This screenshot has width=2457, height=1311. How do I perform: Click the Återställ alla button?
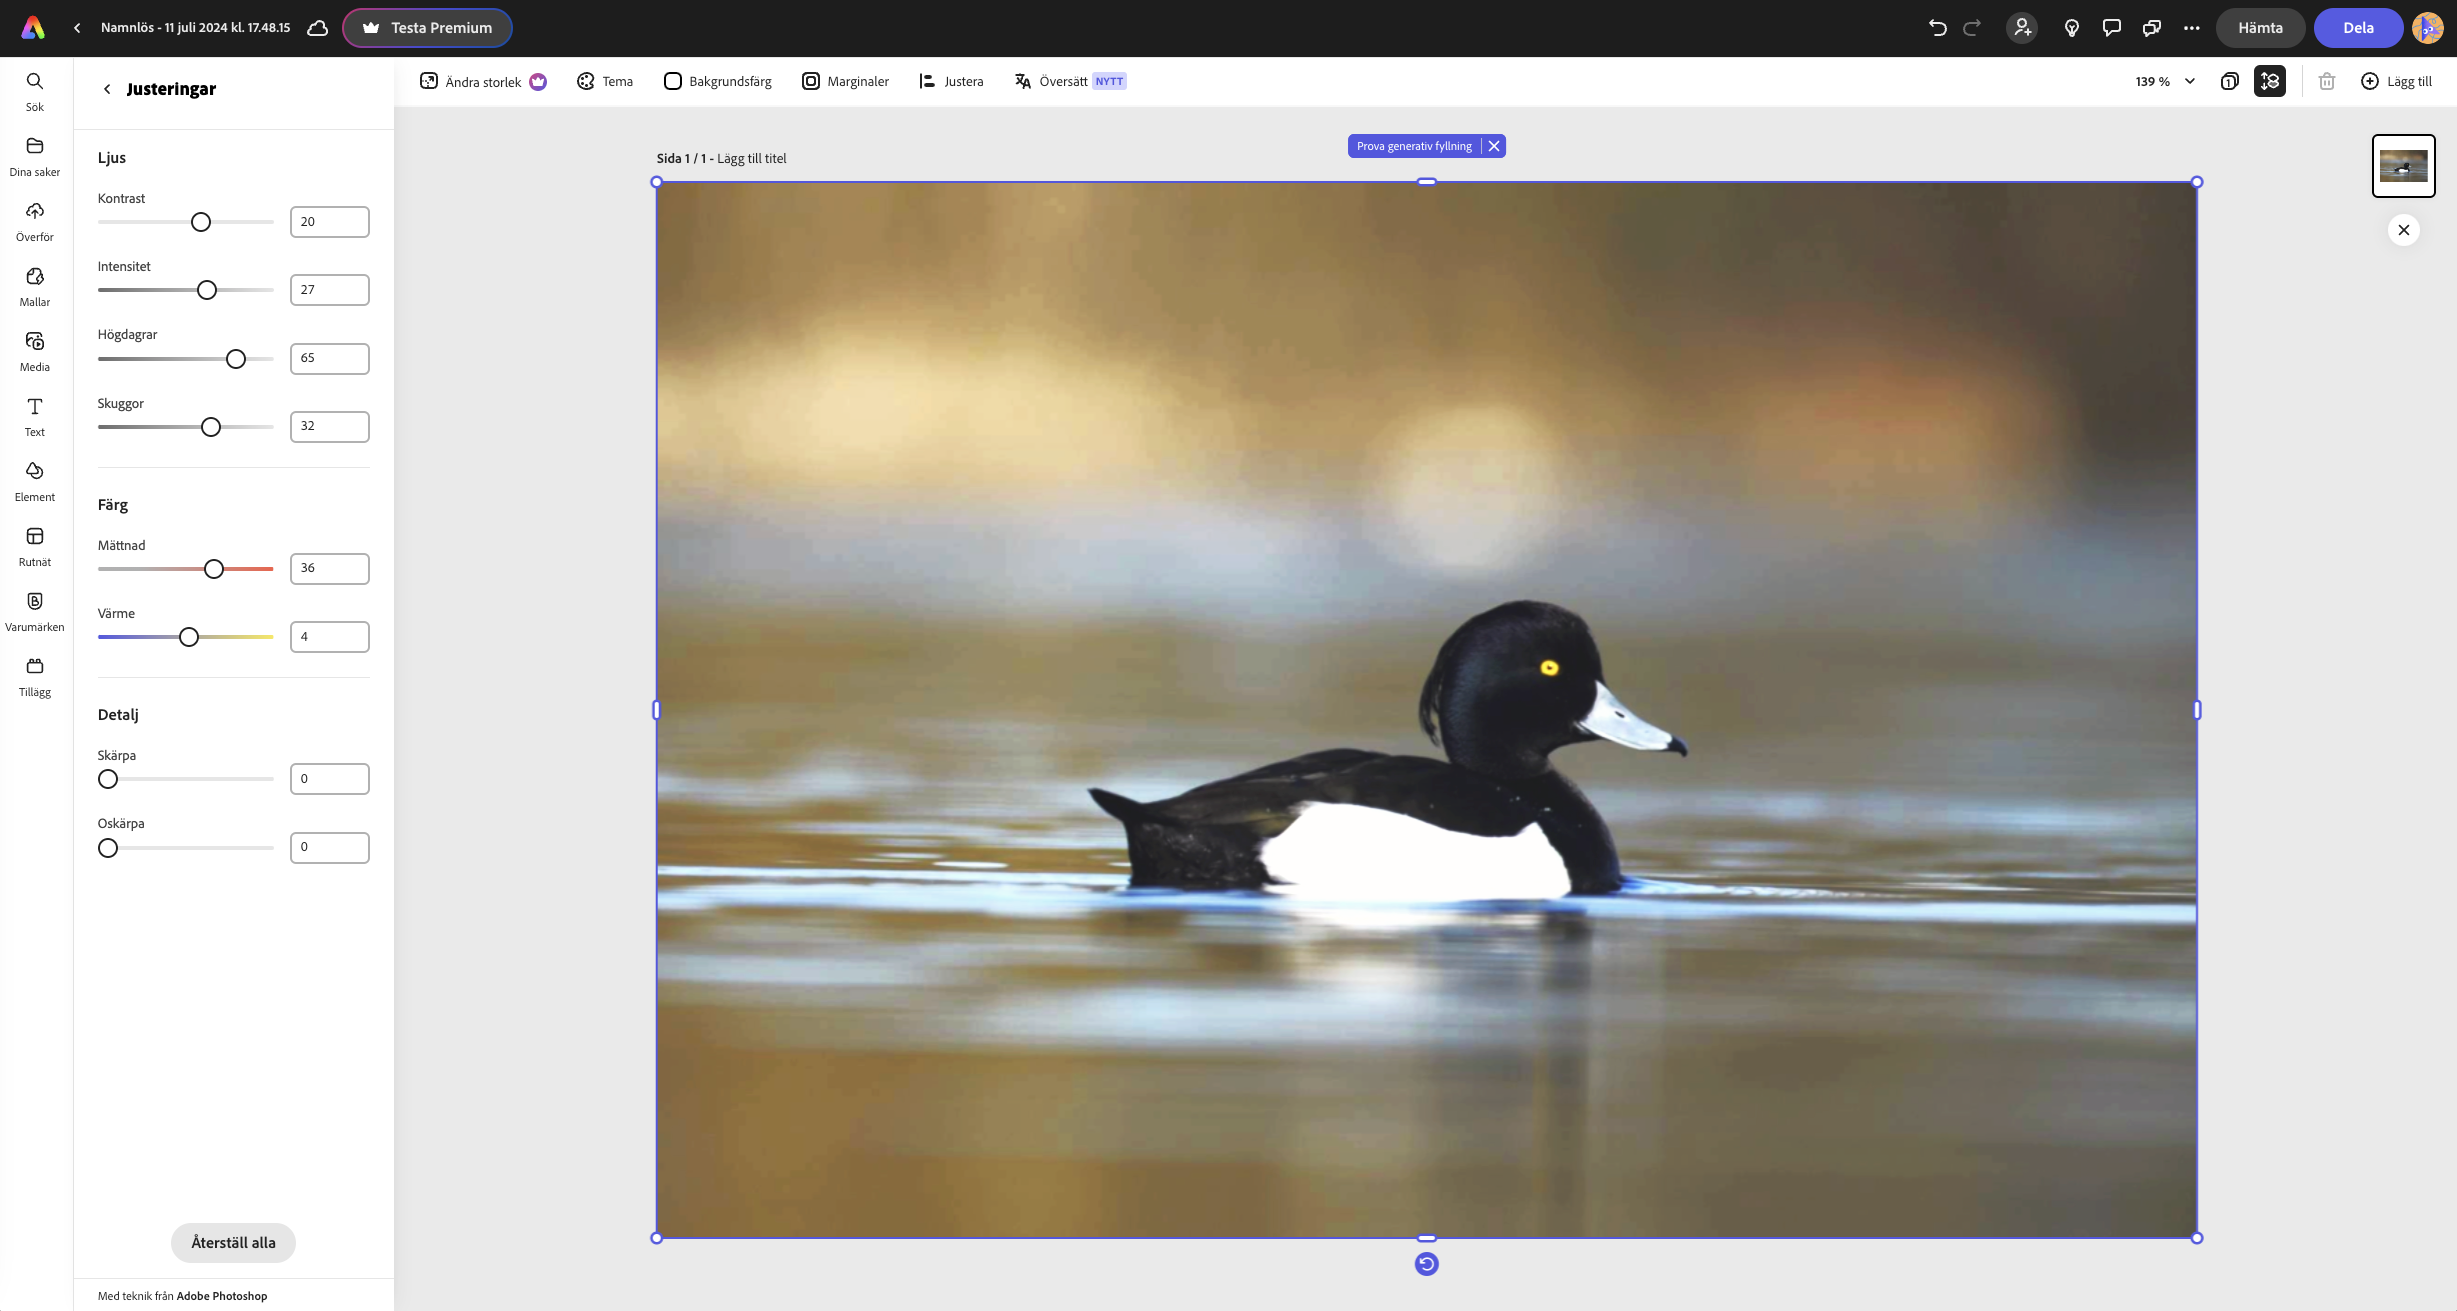click(233, 1242)
